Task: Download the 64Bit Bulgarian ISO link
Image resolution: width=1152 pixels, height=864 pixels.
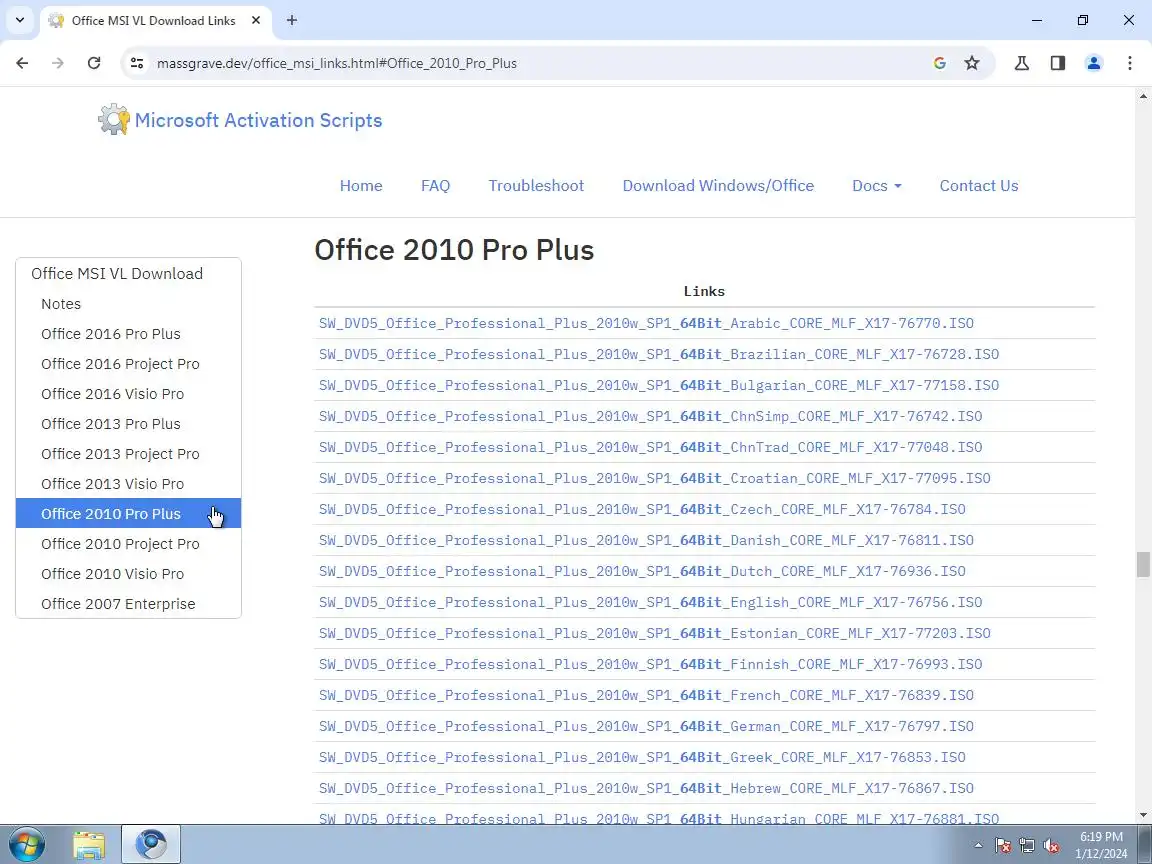Action: tap(659, 385)
